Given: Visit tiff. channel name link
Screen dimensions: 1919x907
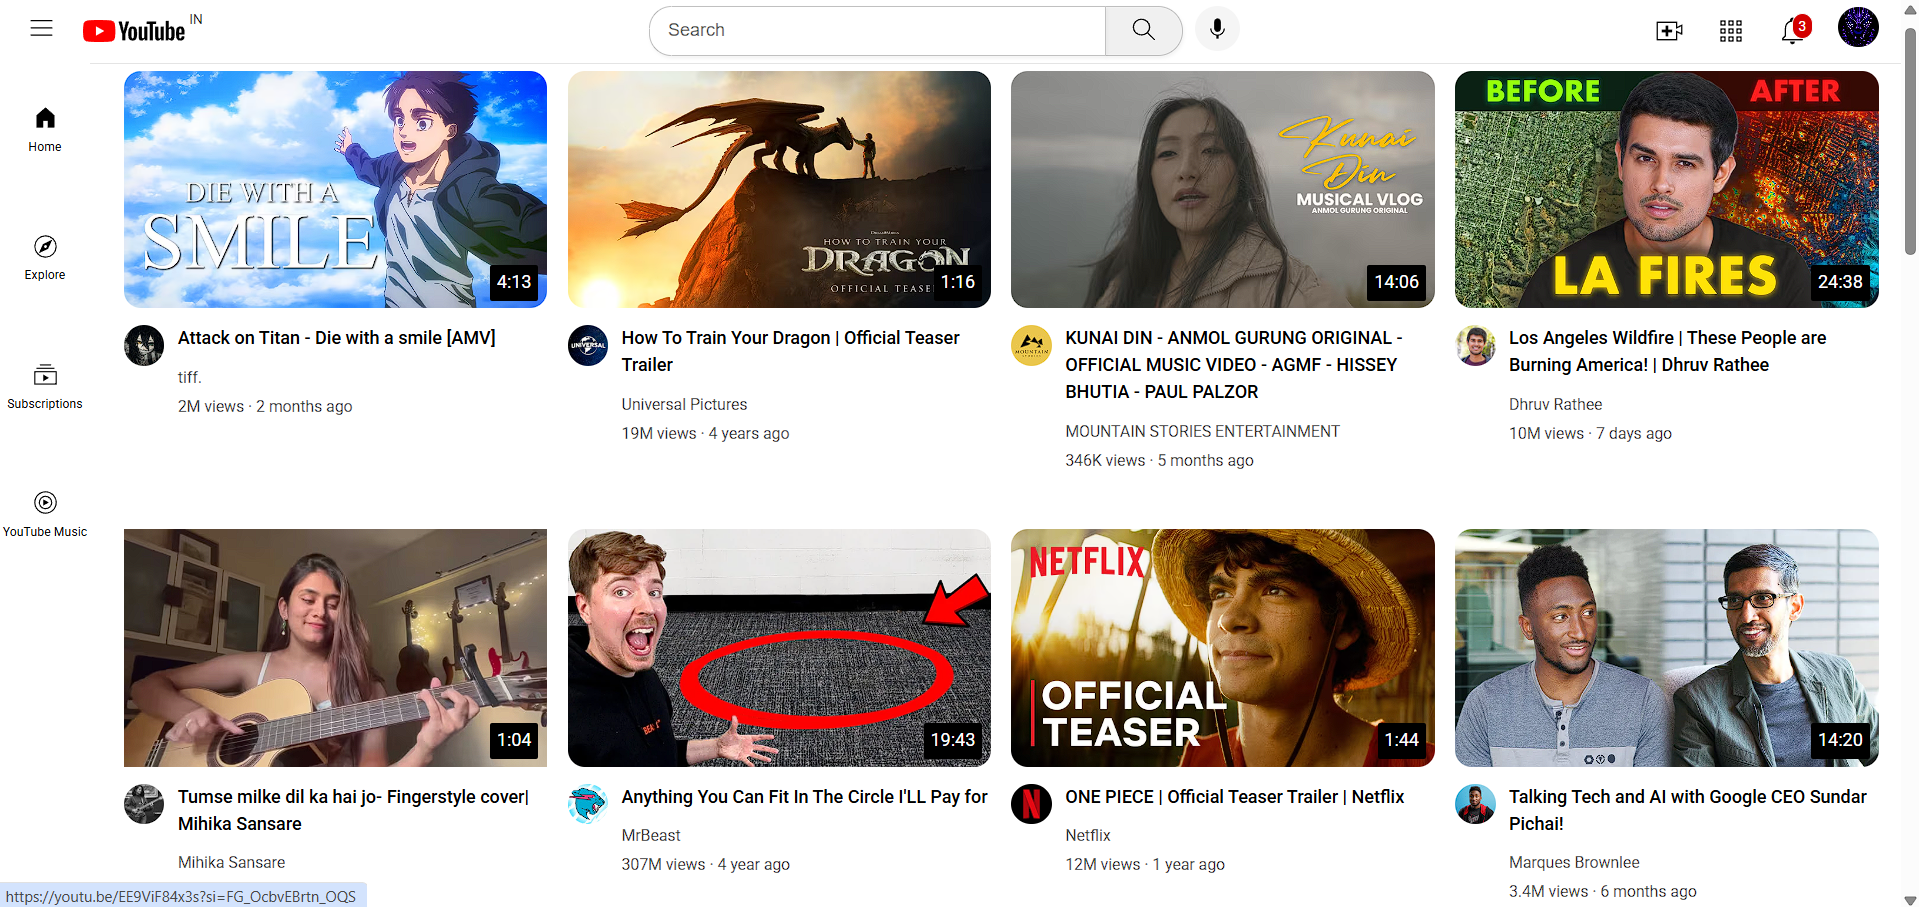Looking at the screenshot, I should coord(190,377).
